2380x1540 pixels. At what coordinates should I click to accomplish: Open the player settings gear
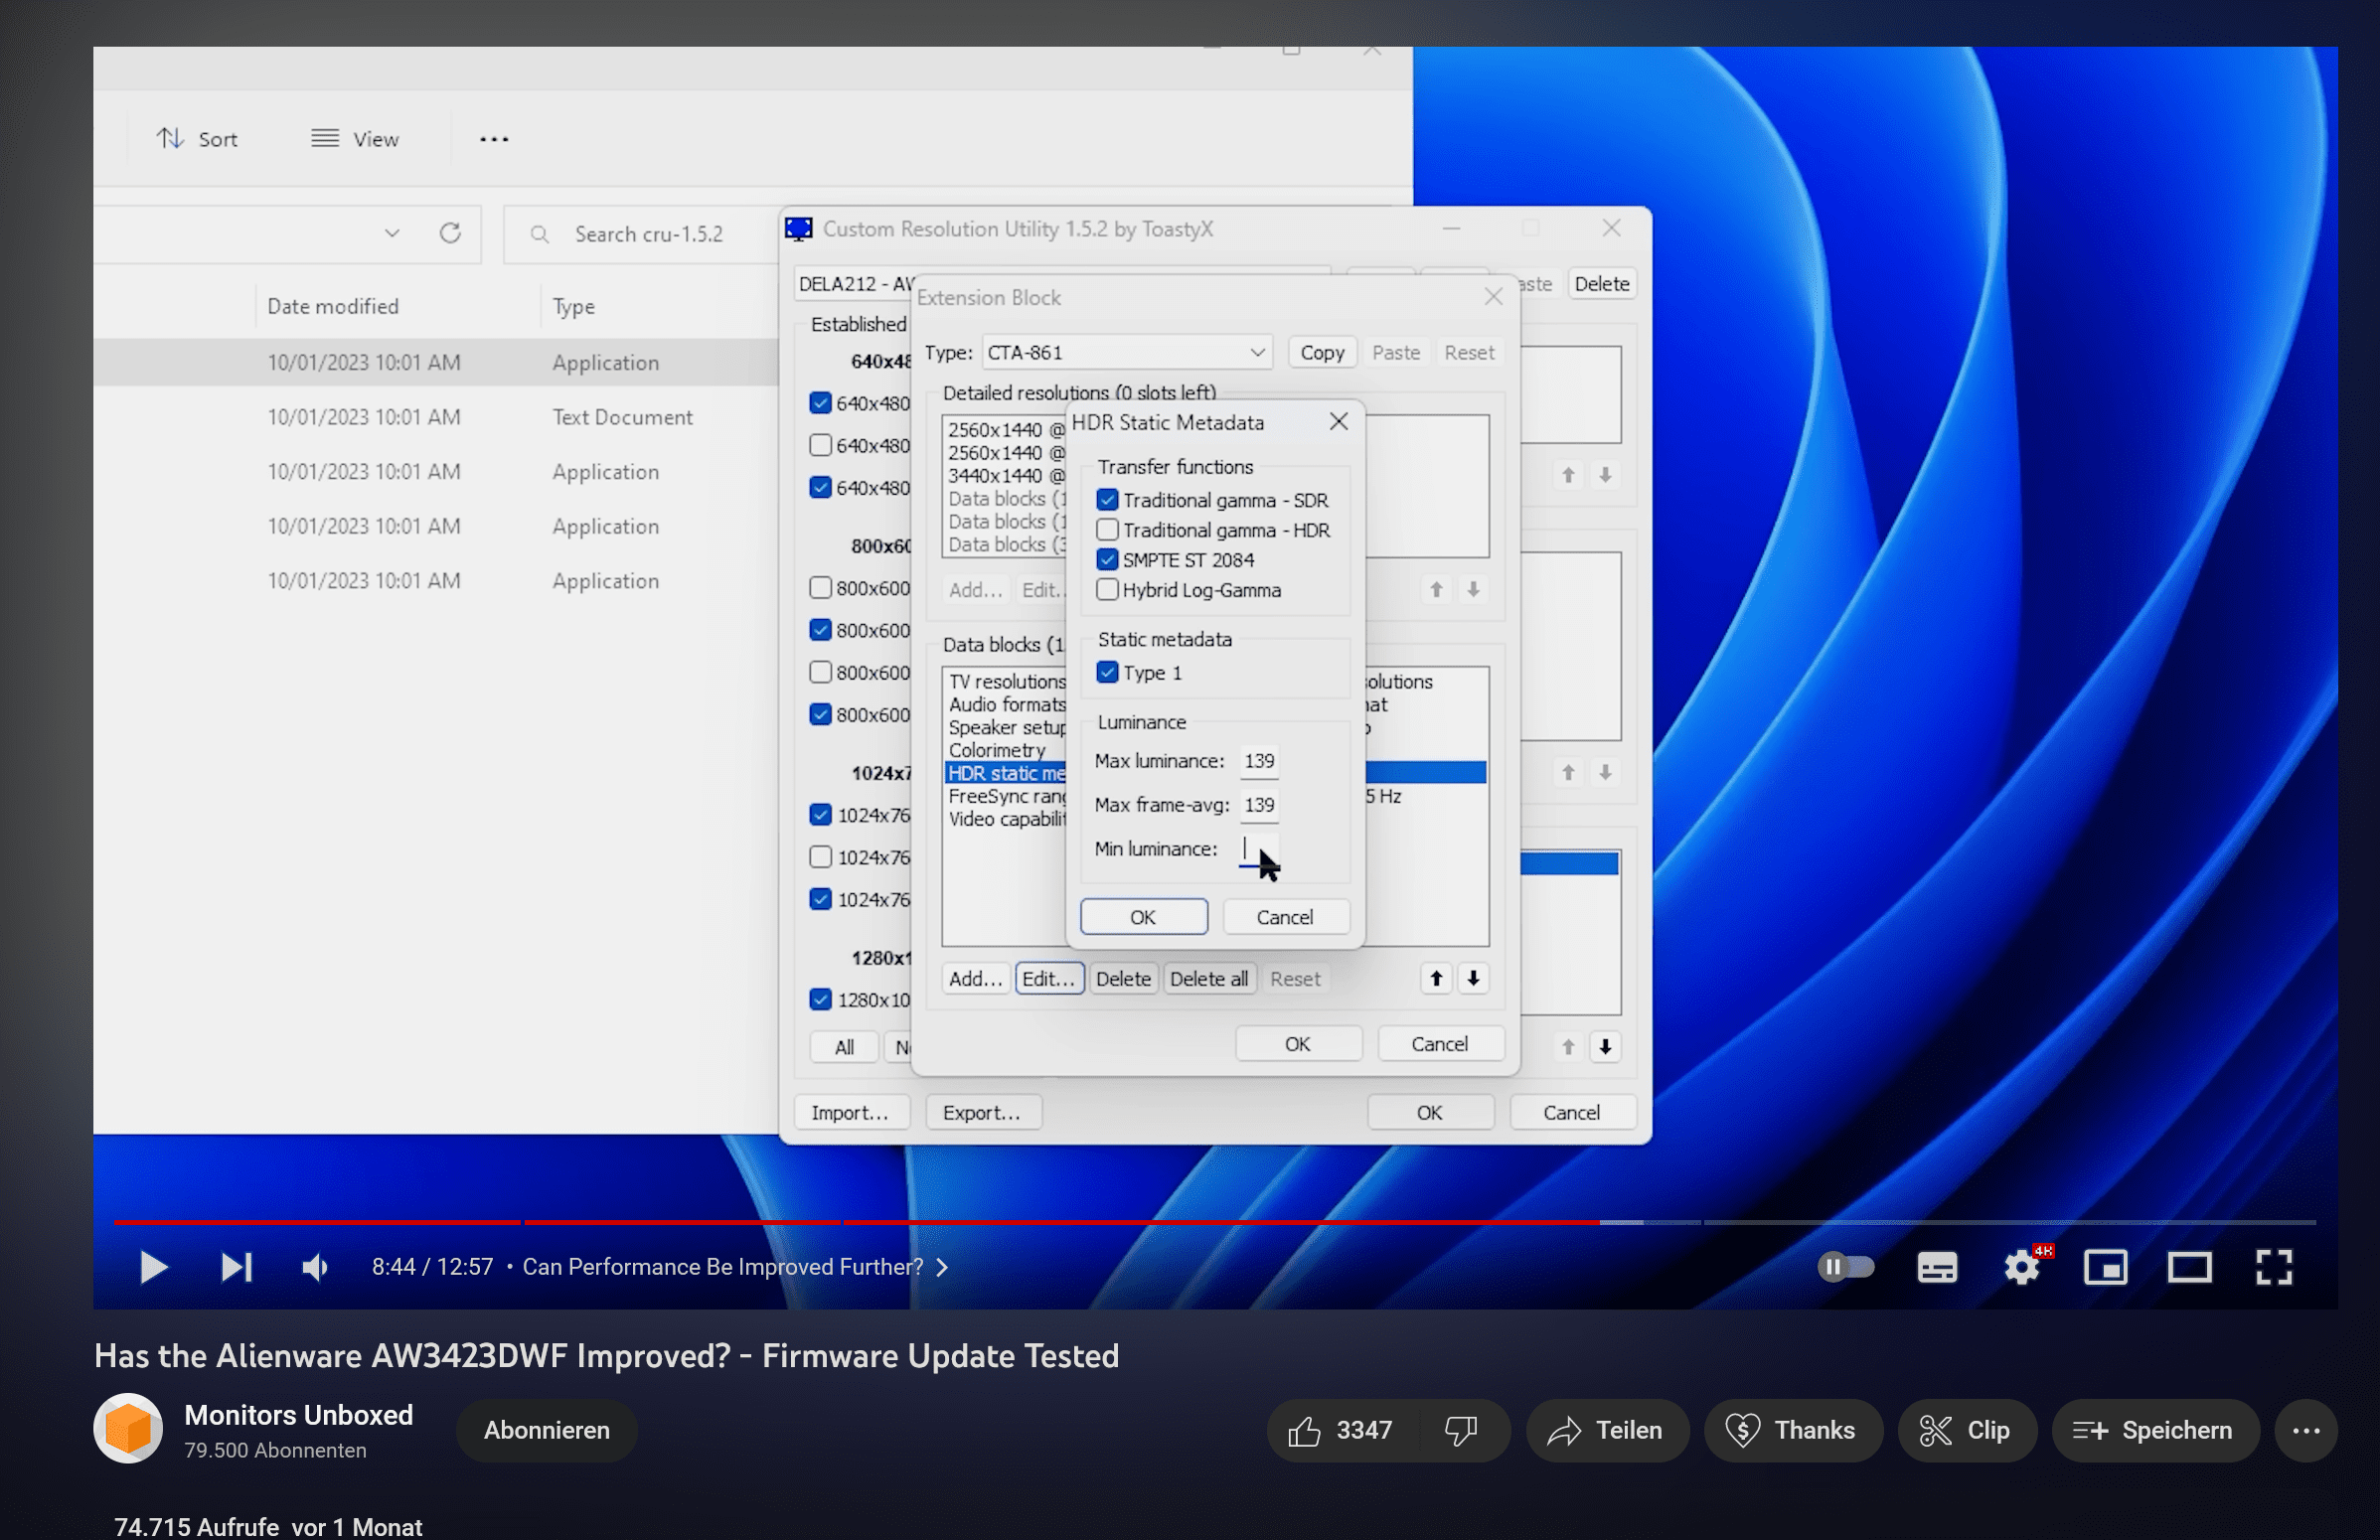tap(2023, 1267)
